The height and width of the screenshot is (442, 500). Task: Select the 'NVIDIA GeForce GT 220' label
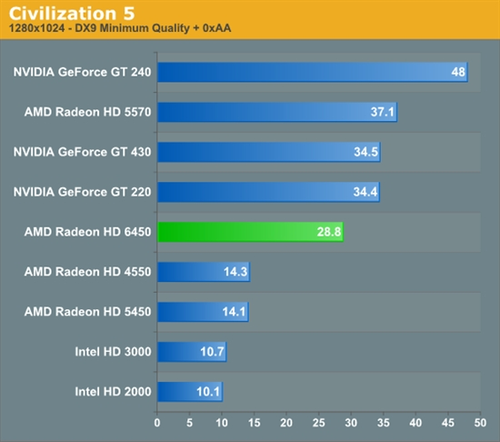pos(82,192)
